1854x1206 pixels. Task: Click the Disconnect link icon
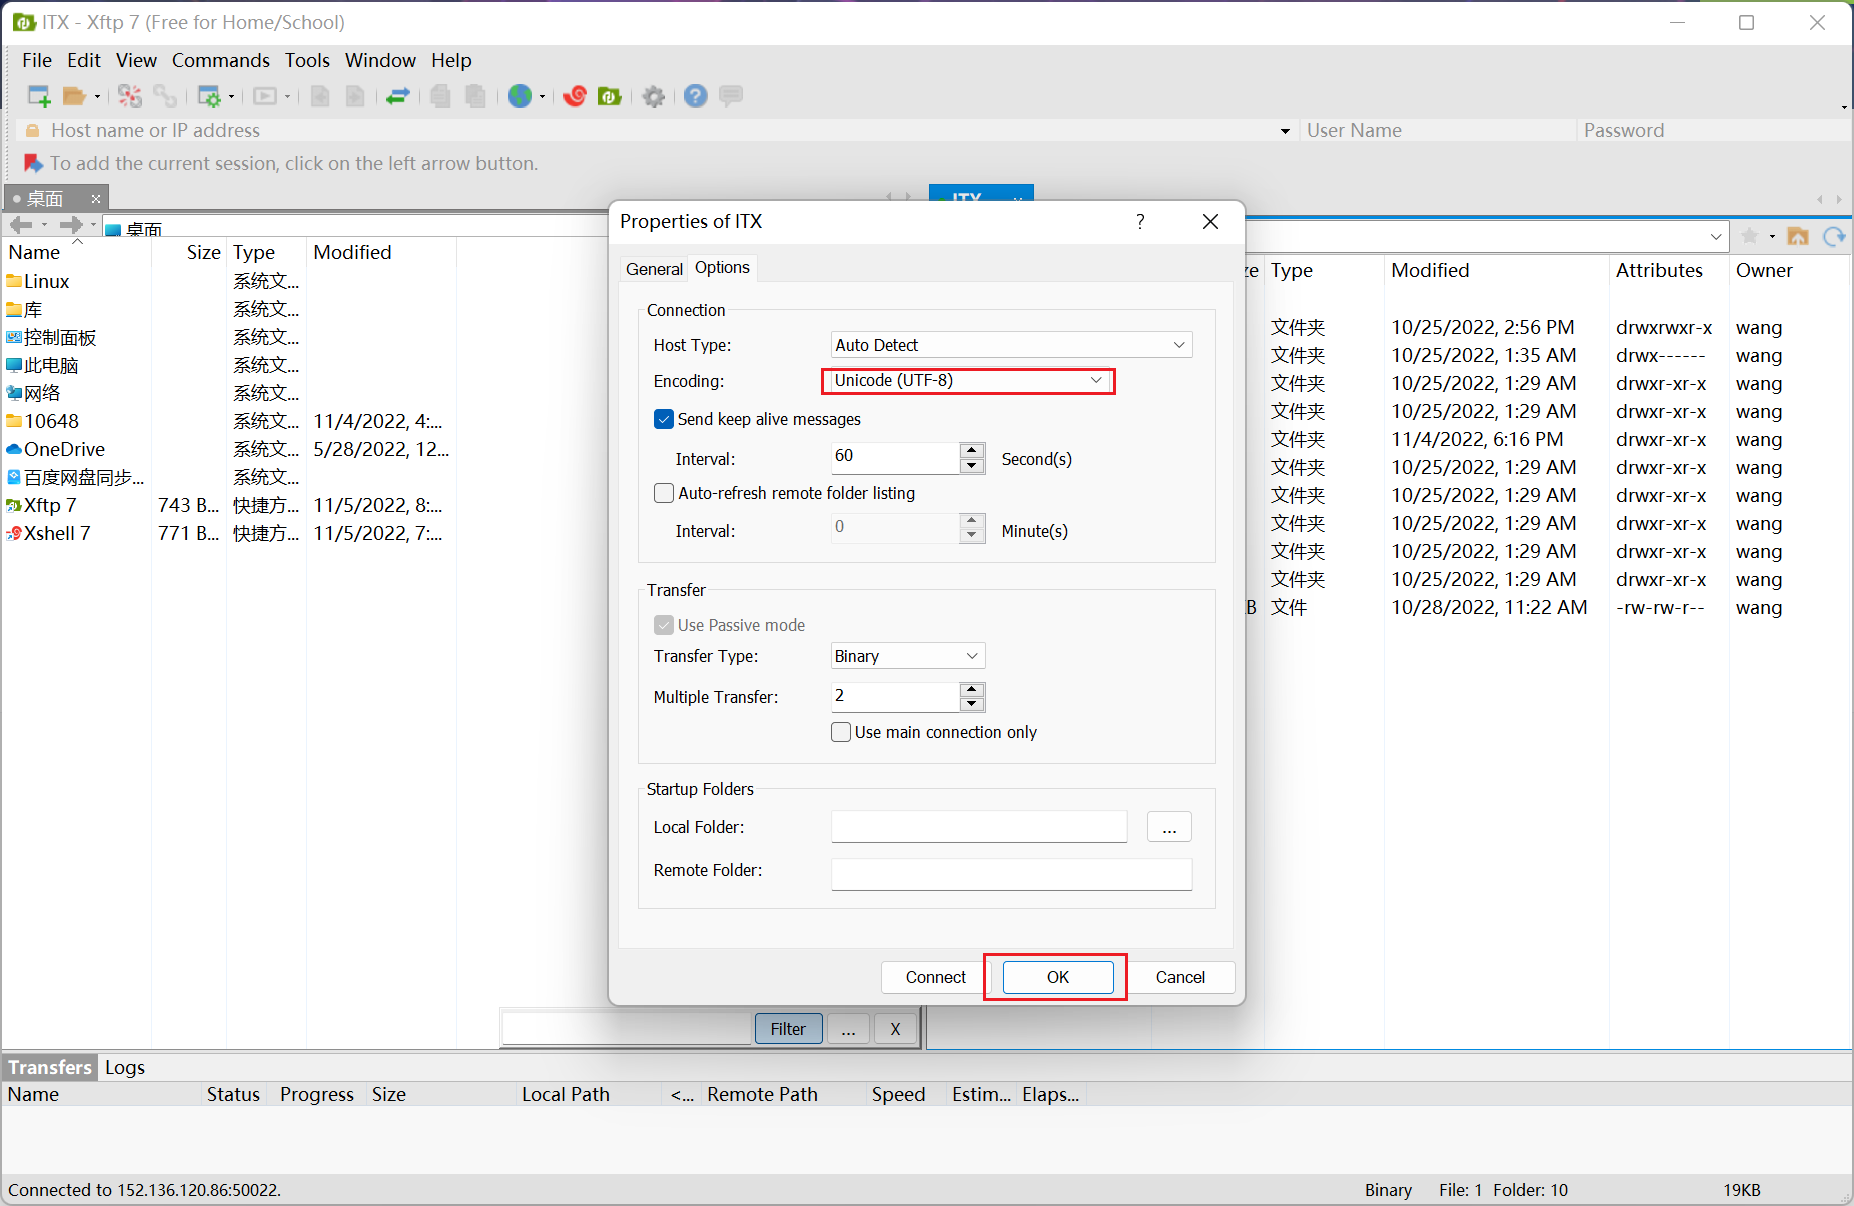[x=165, y=96]
